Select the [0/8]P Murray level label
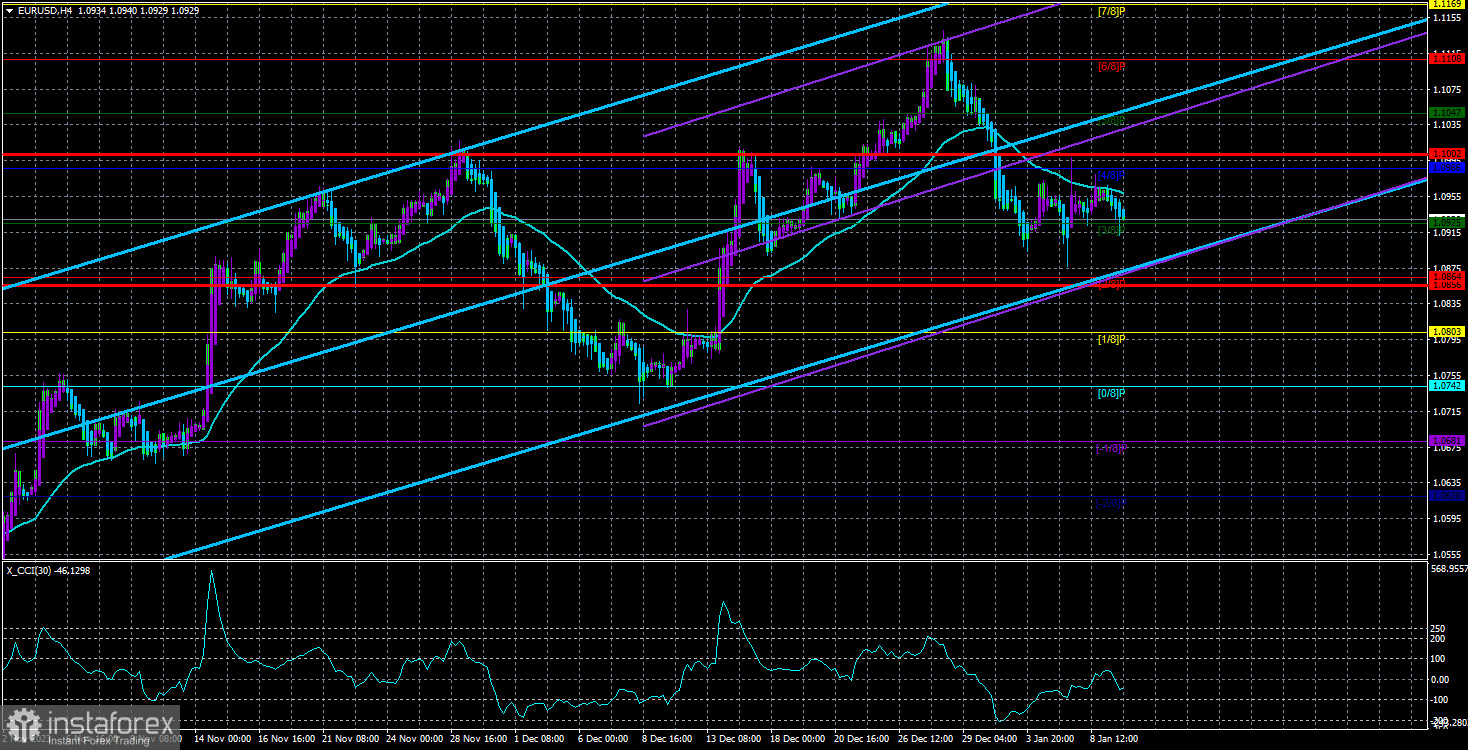Image resolution: width=1468 pixels, height=750 pixels. [1111, 393]
